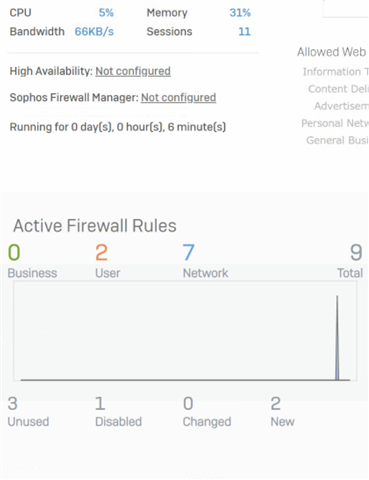Show Disabled firewall rules

click(x=118, y=412)
